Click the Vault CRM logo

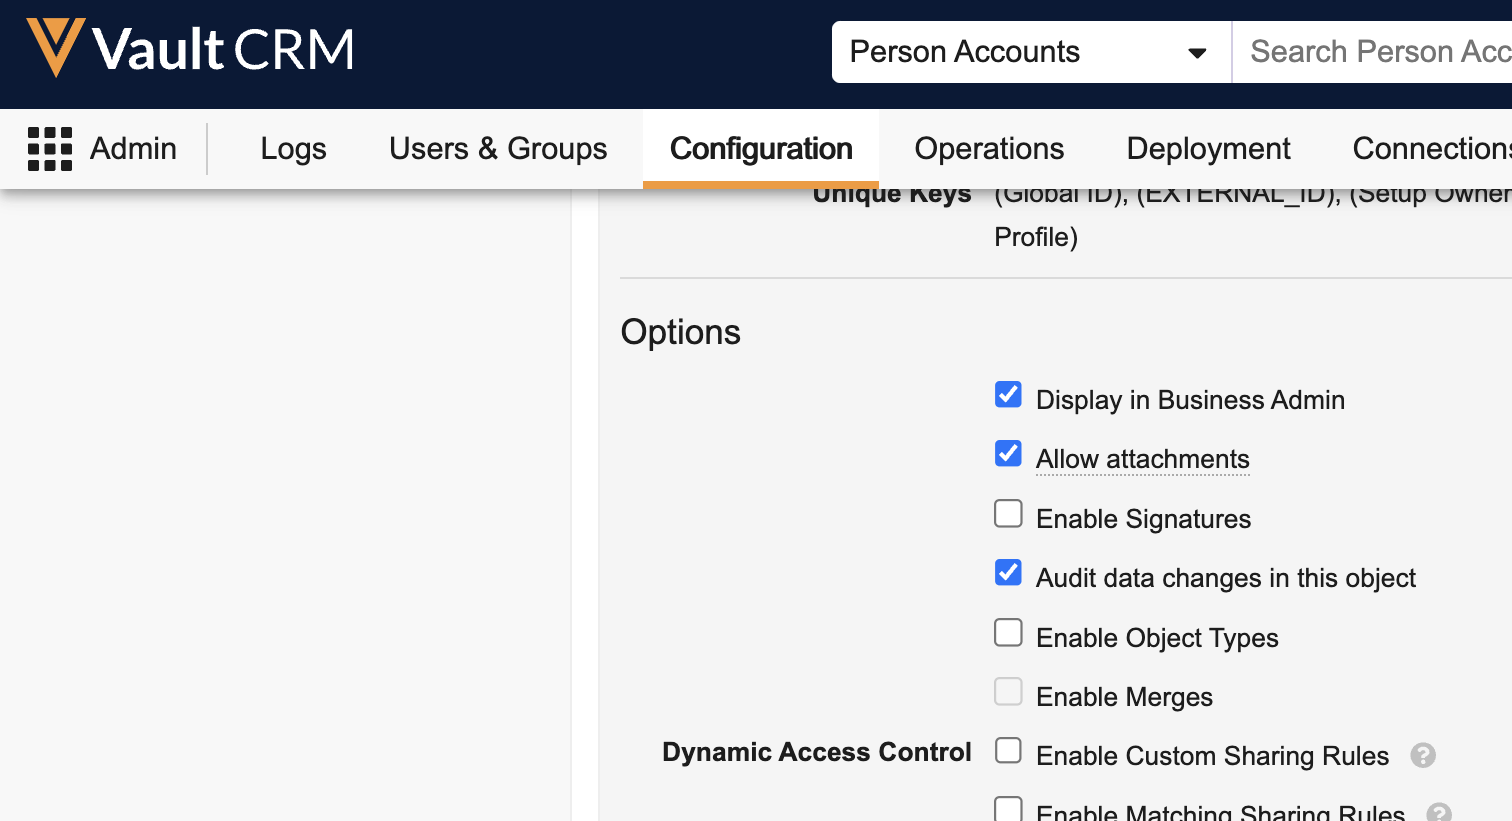pos(190,48)
